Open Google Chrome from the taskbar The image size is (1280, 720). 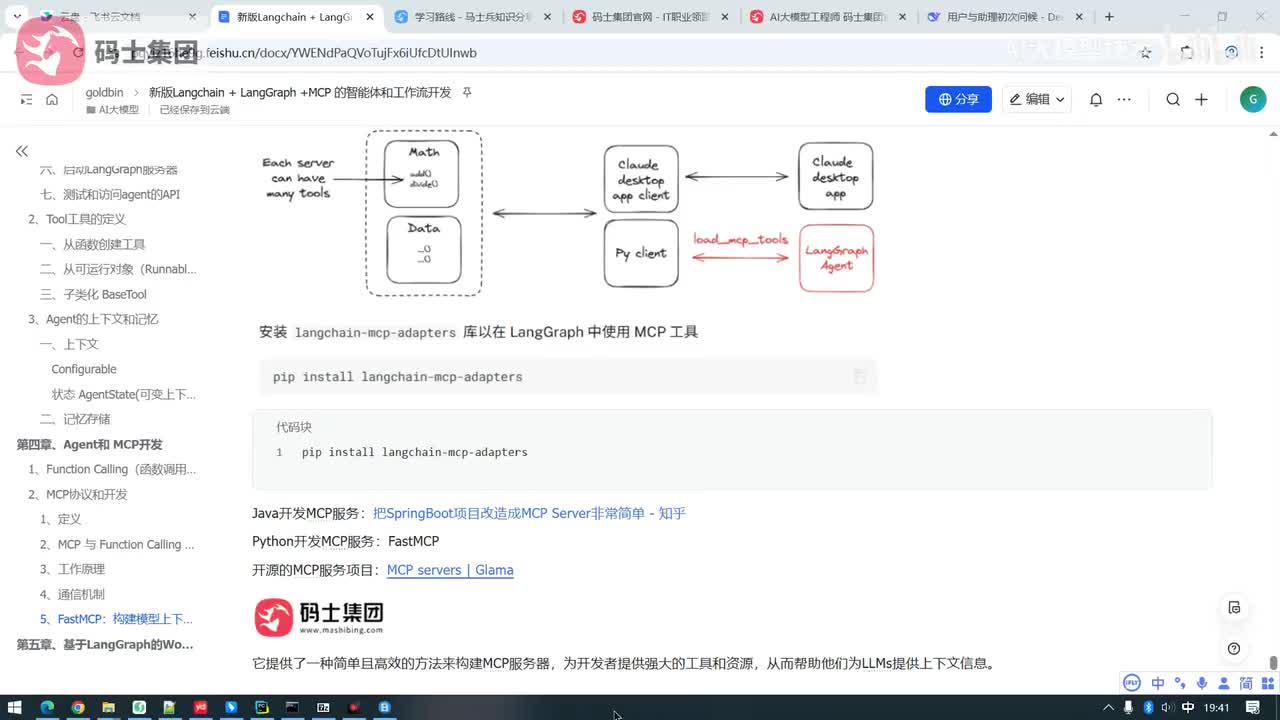click(x=78, y=708)
